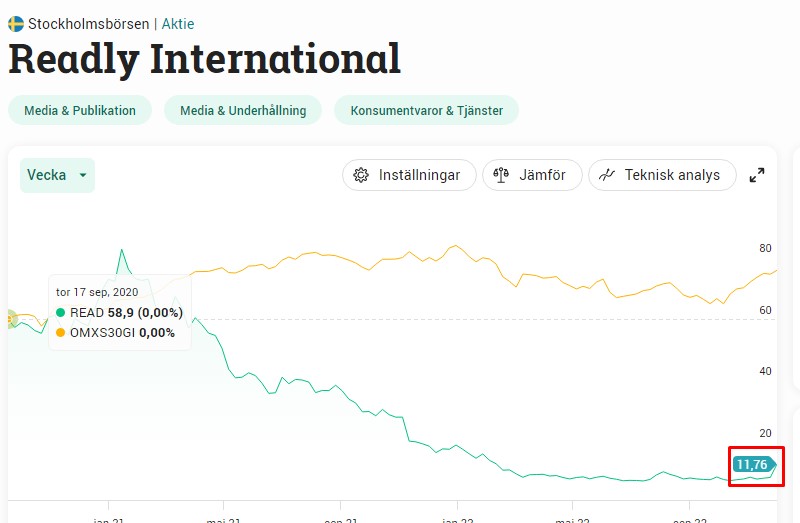The height and width of the screenshot is (523, 800).
Task: Open the Inställningar settings button
Action: point(409,175)
